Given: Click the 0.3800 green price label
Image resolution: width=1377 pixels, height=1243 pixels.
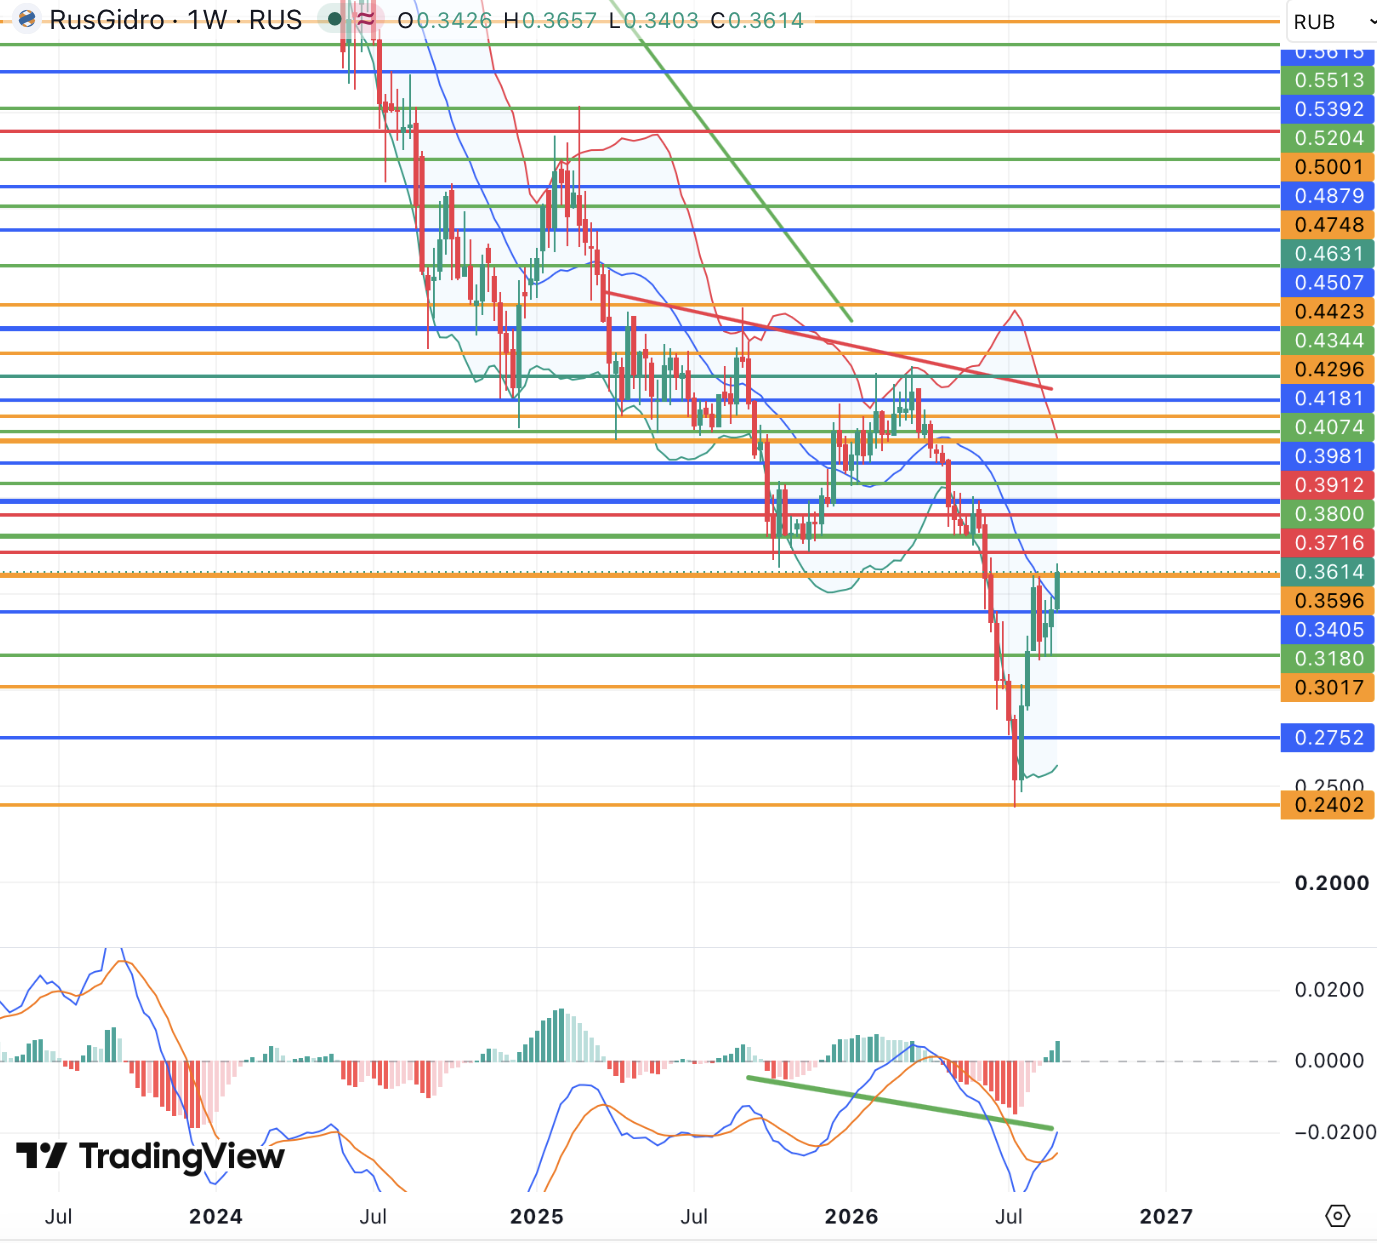Looking at the screenshot, I should tap(1329, 515).
